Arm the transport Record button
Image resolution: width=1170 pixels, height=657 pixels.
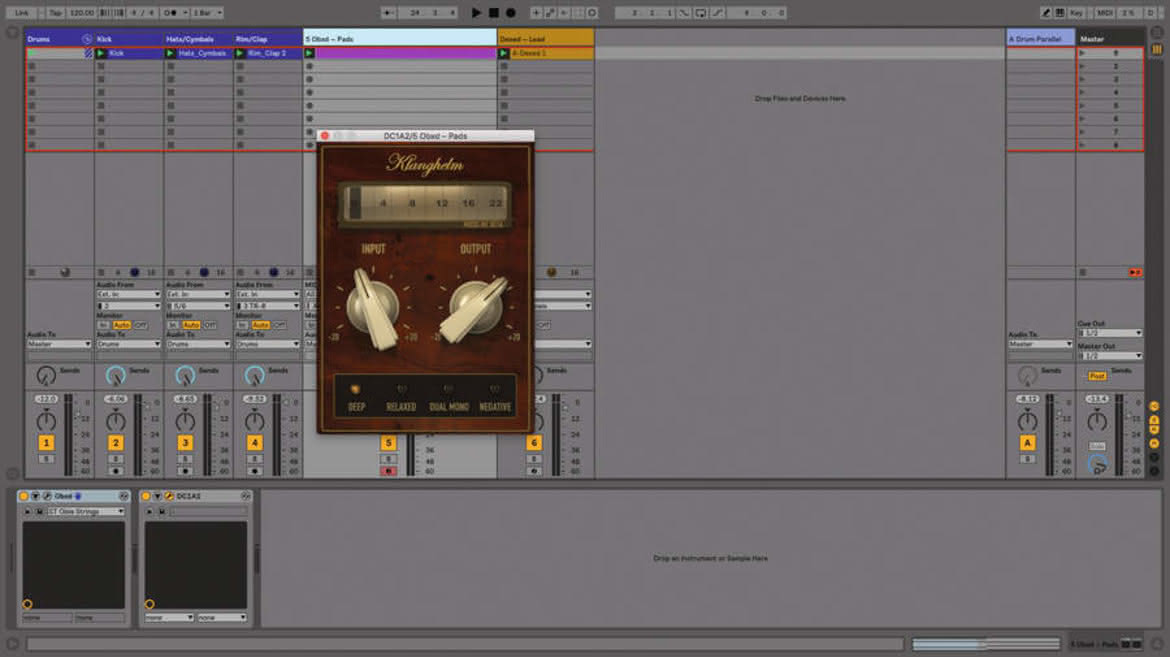tap(510, 13)
